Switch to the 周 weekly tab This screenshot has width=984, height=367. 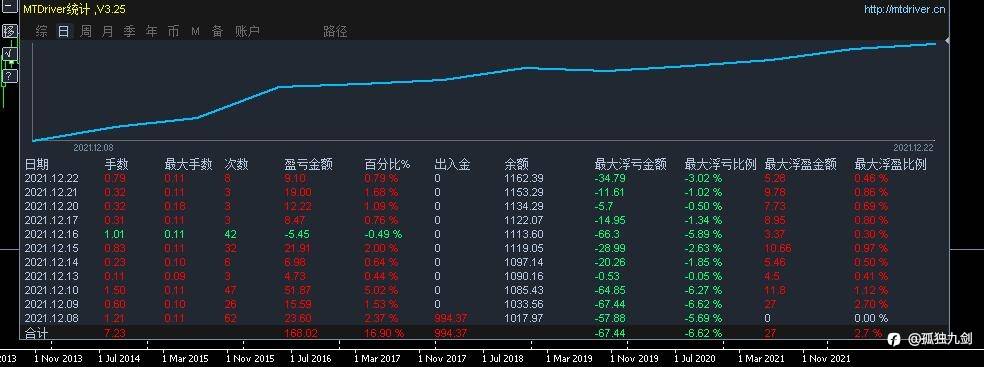[86, 31]
